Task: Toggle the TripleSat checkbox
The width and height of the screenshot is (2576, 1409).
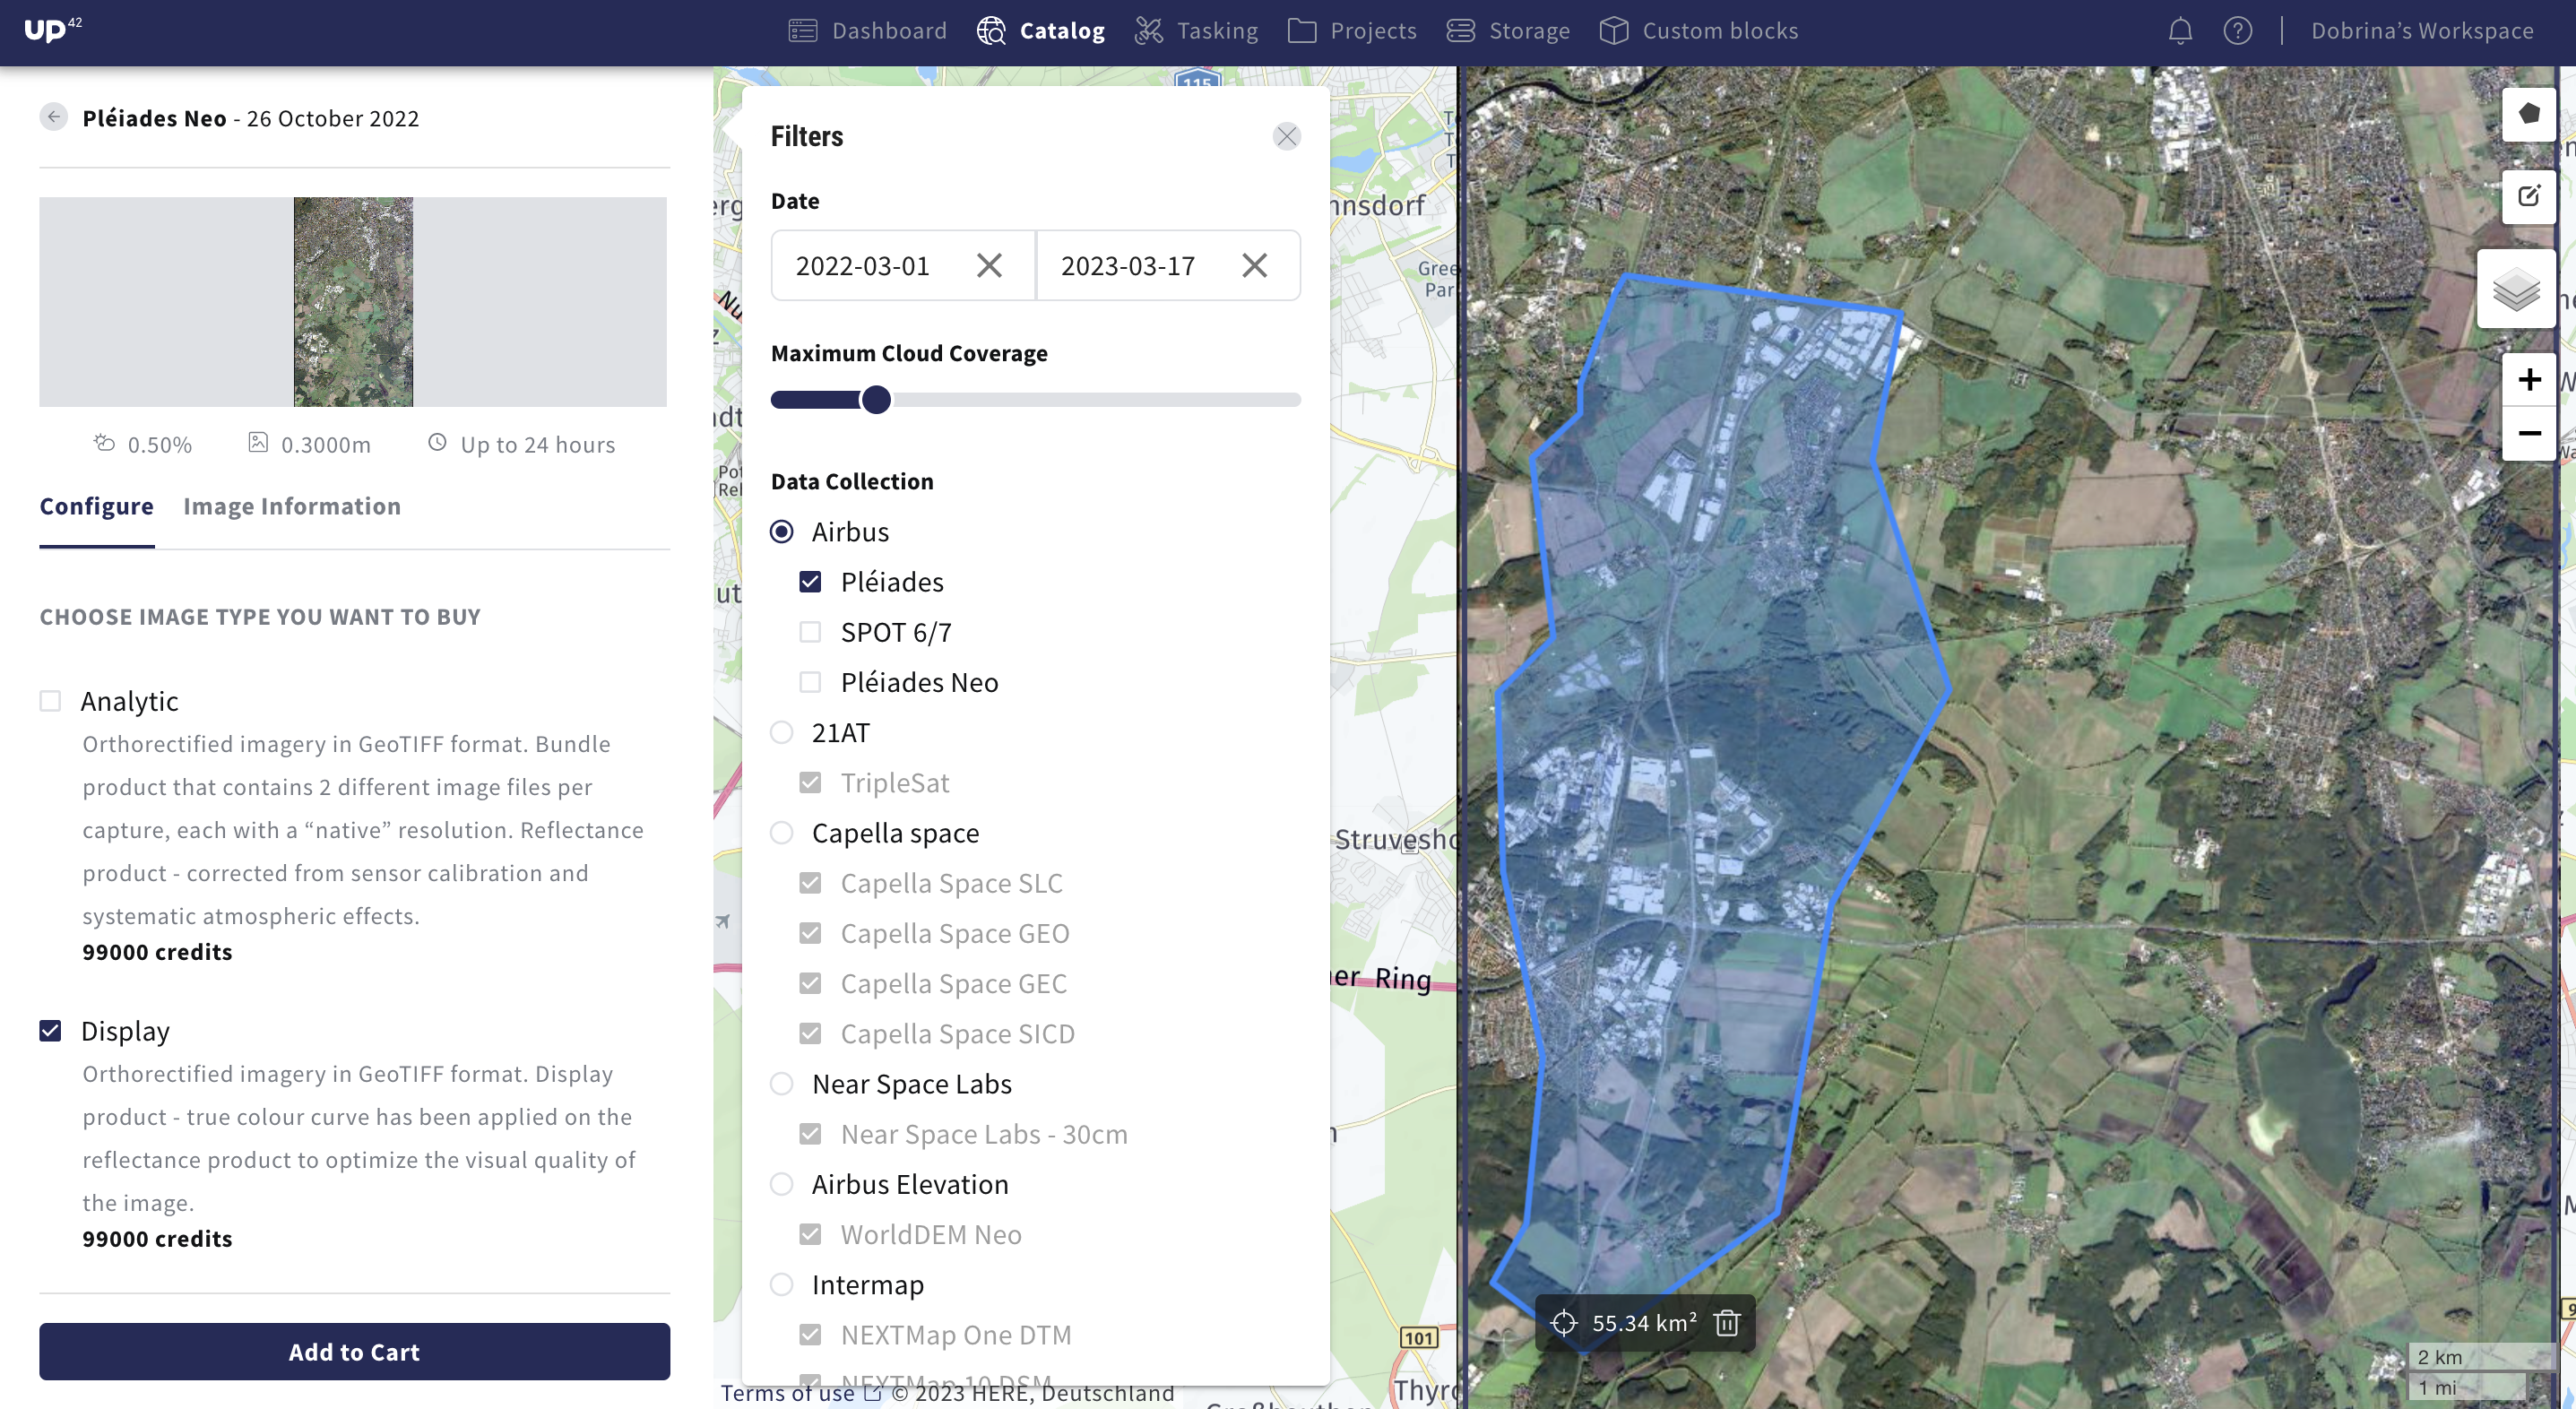Action: tap(810, 783)
